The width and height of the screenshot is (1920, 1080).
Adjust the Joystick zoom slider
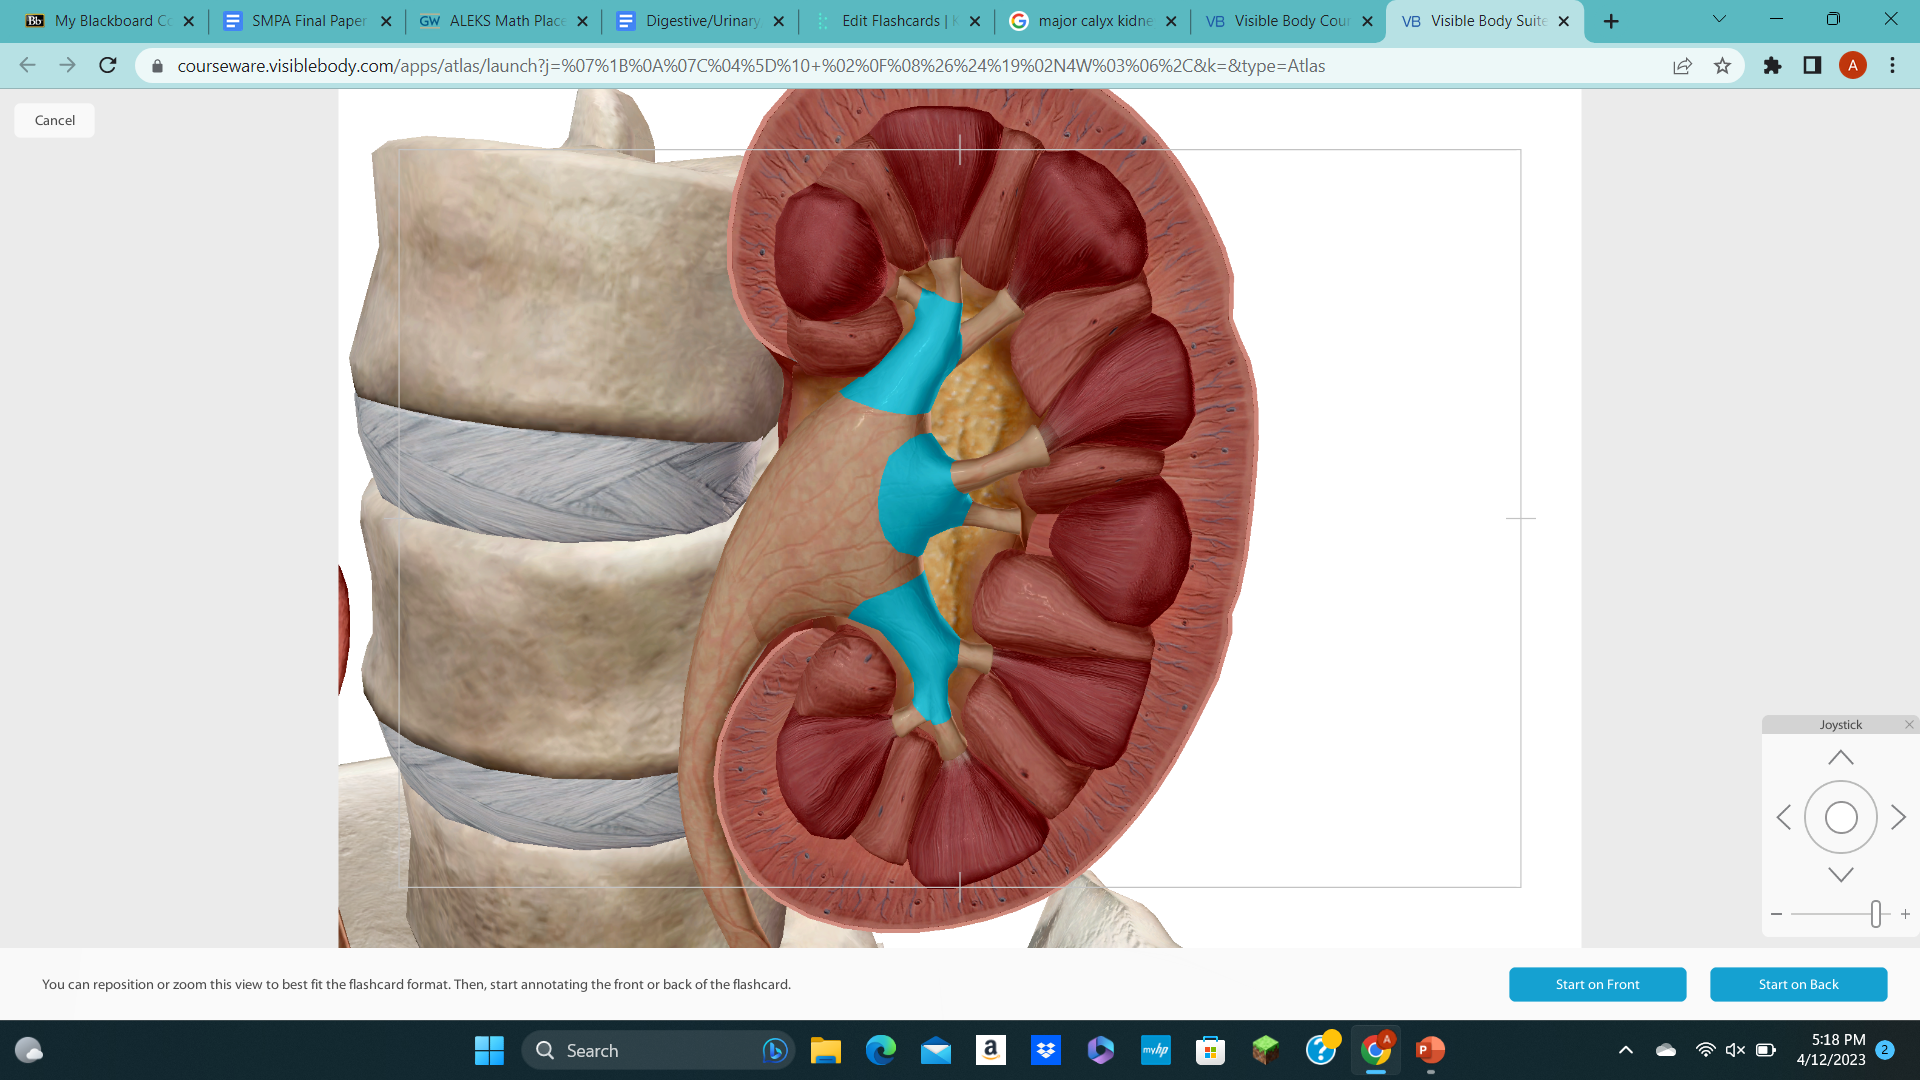point(1876,913)
